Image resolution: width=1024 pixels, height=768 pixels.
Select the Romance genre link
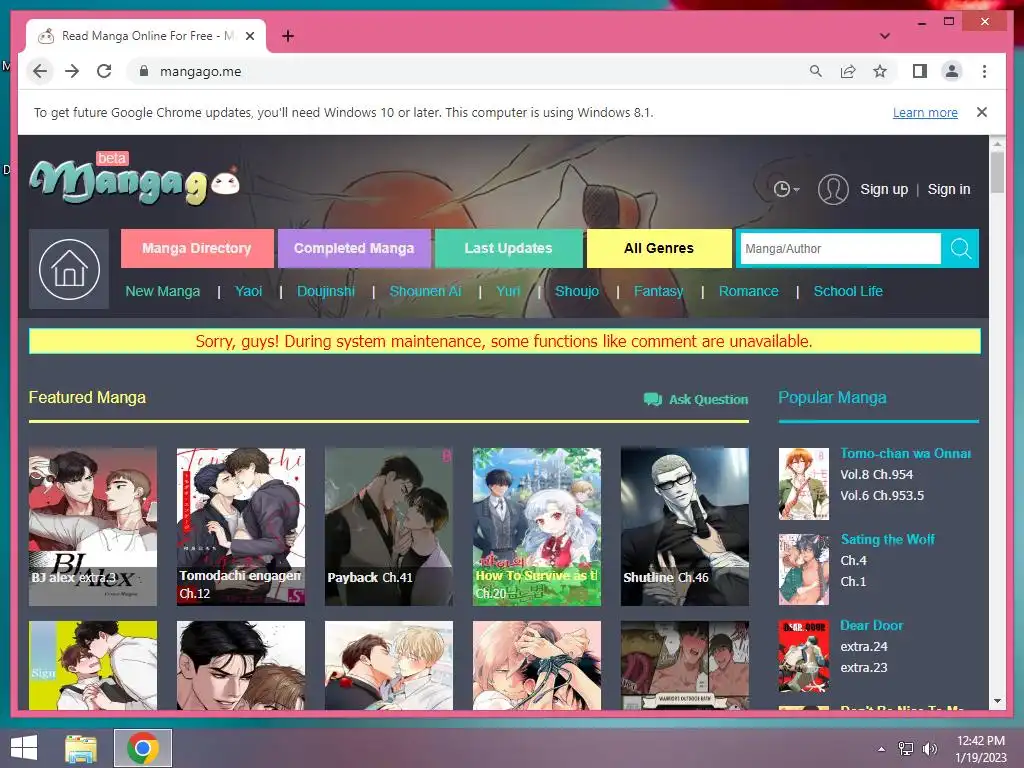pyautogui.click(x=748, y=291)
